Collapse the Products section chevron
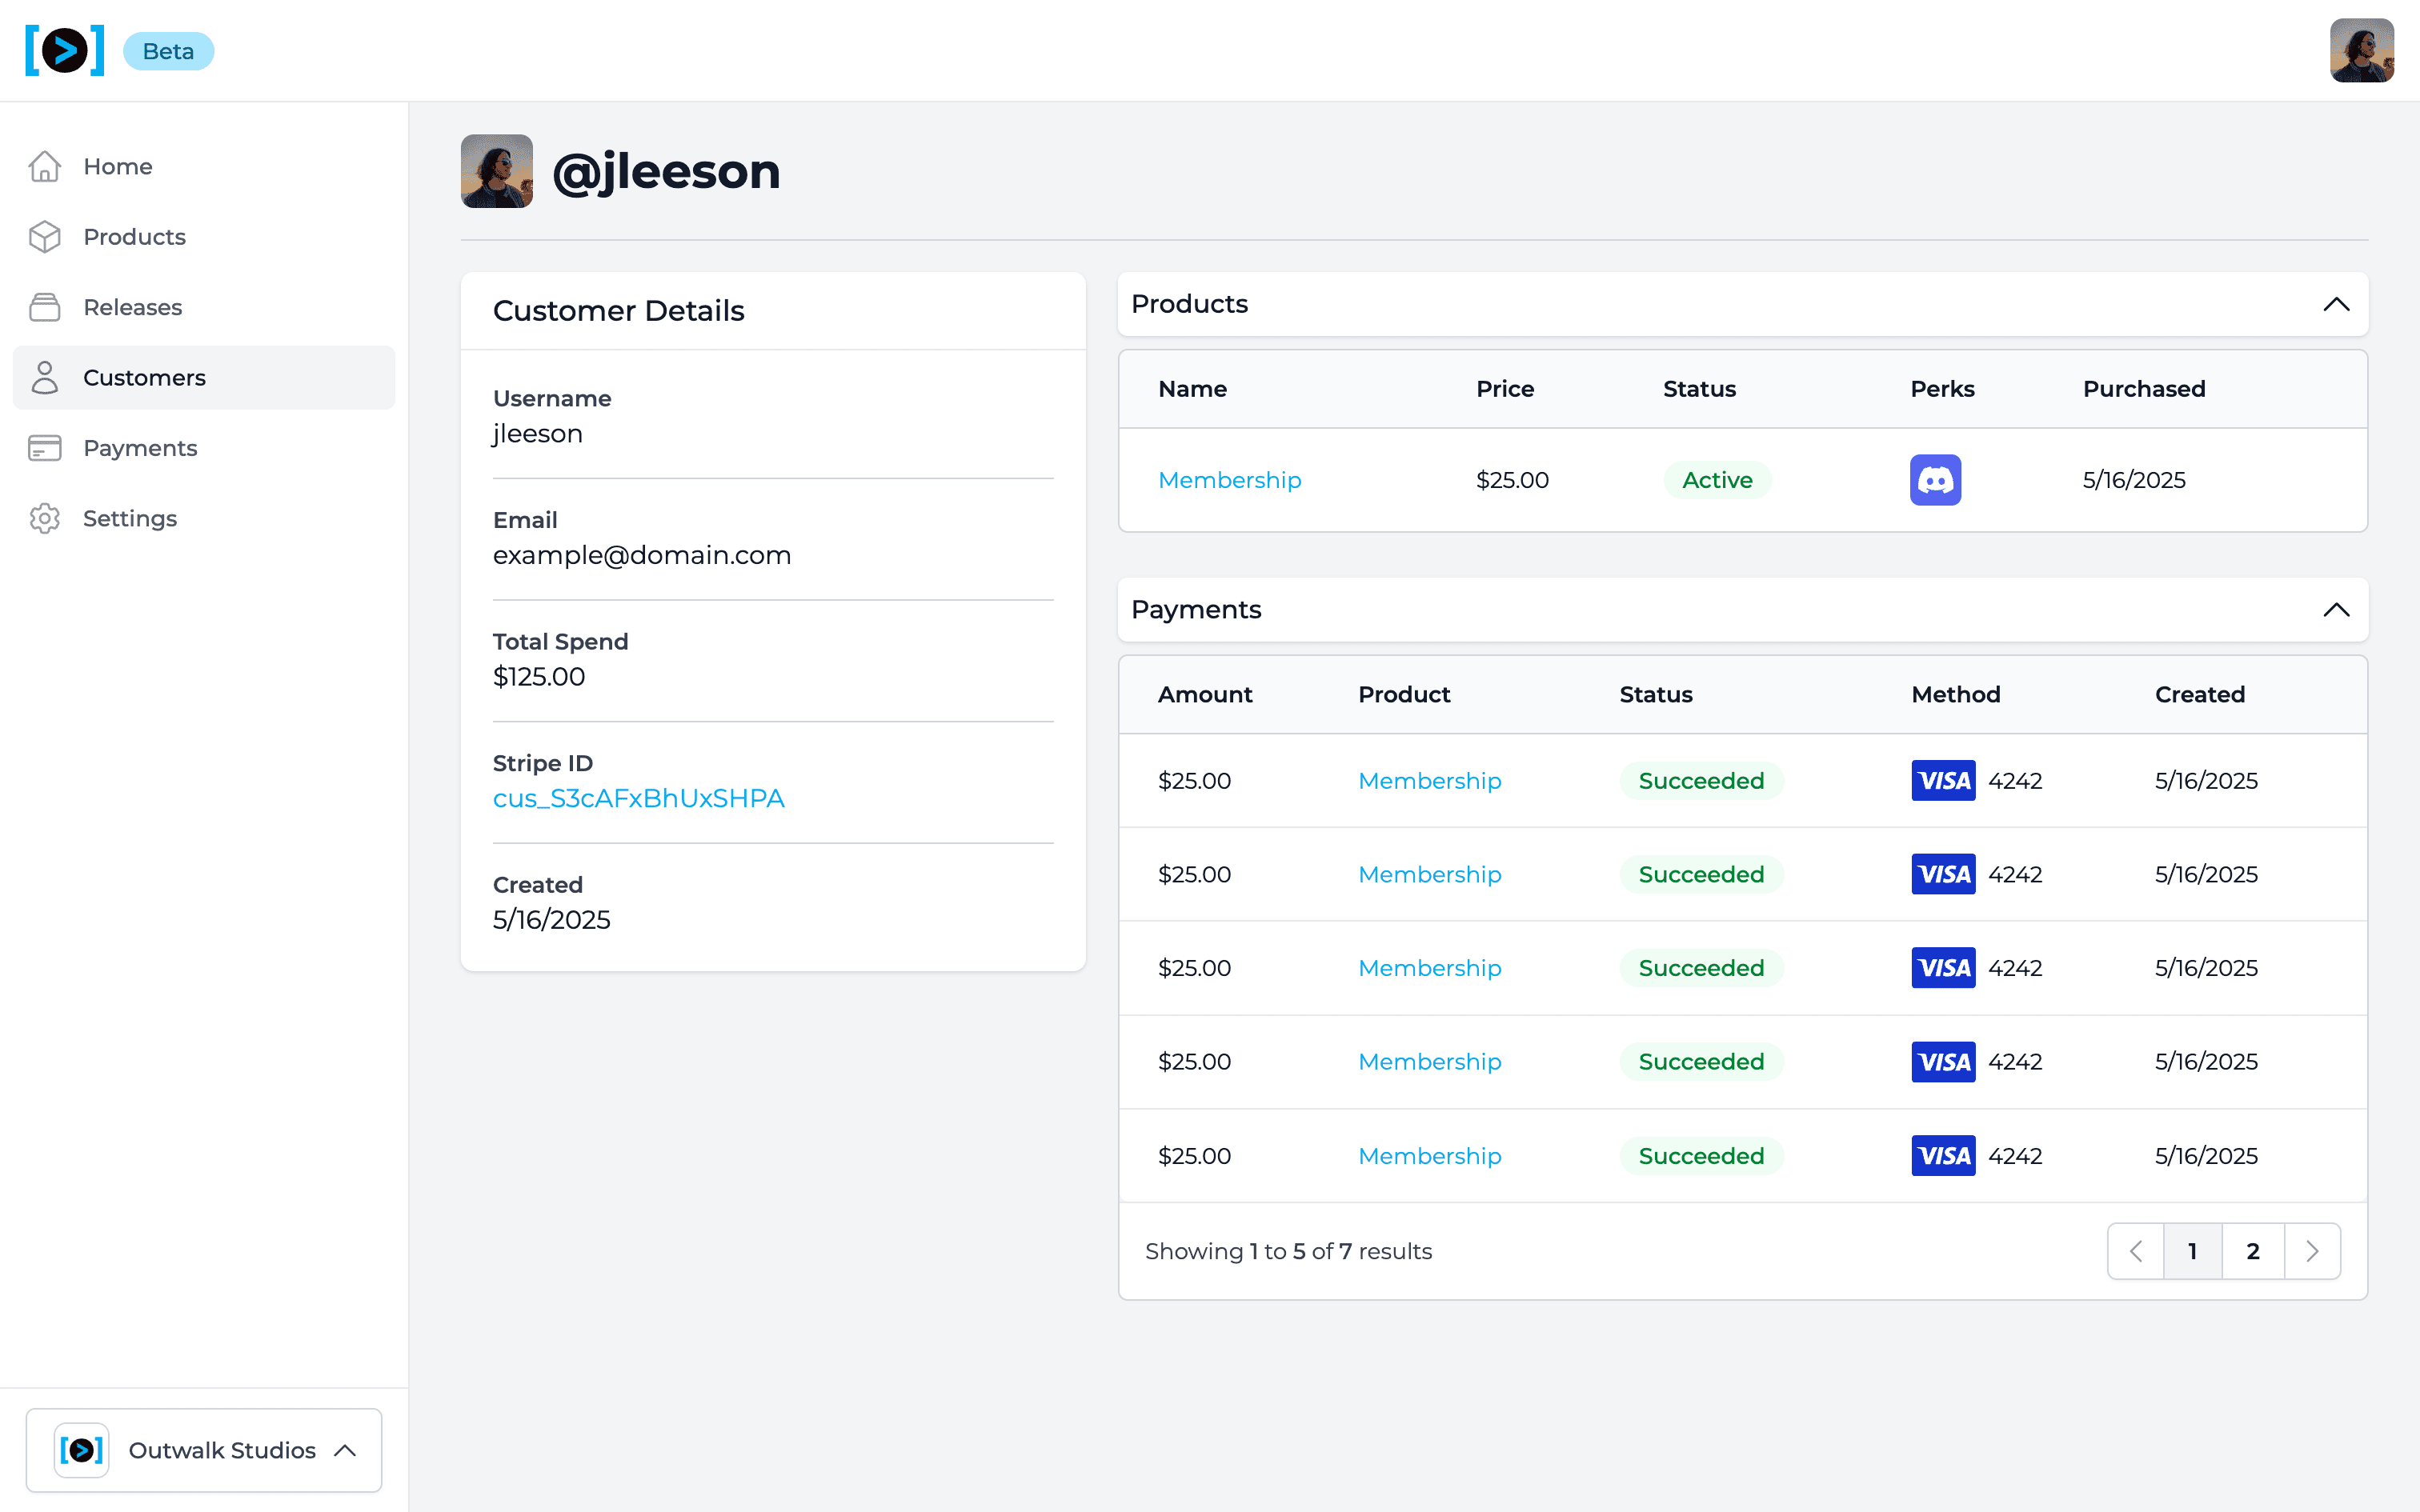This screenshot has width=2420, height=1512. pyautogui.click(x=2336, y=304)
